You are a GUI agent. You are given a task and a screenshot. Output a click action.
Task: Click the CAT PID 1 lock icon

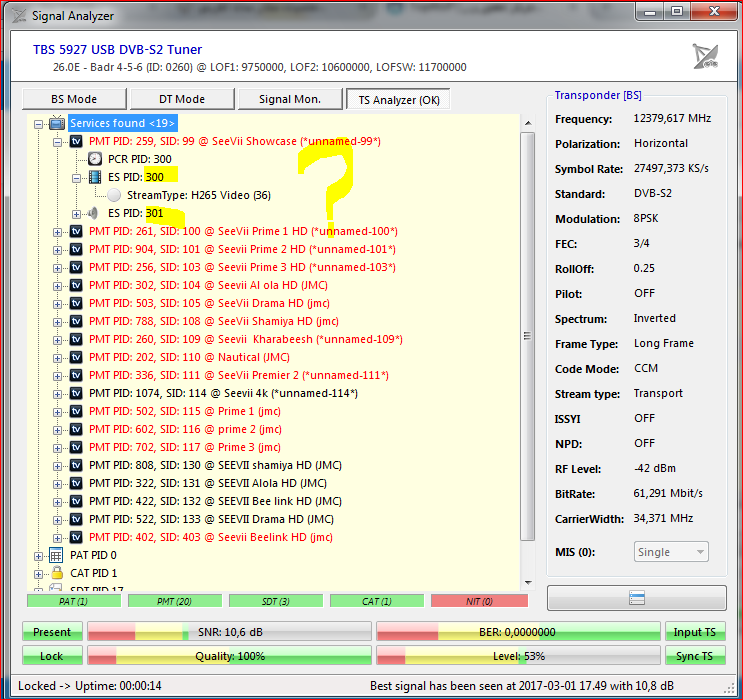pos(56,573)
